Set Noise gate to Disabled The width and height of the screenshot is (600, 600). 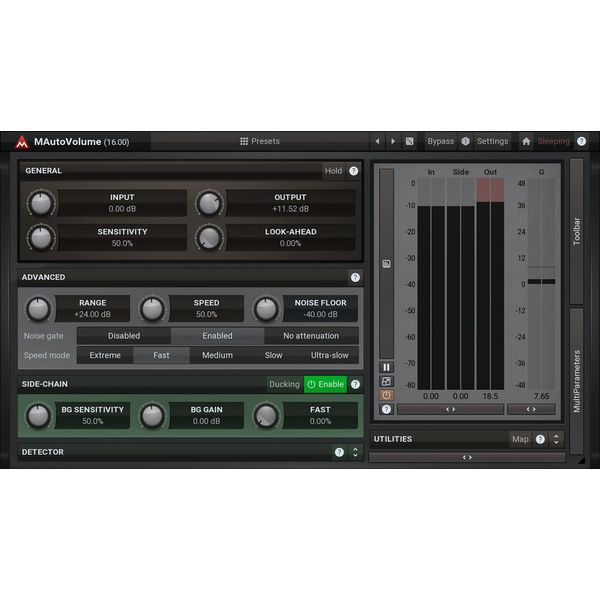[124, 336]
